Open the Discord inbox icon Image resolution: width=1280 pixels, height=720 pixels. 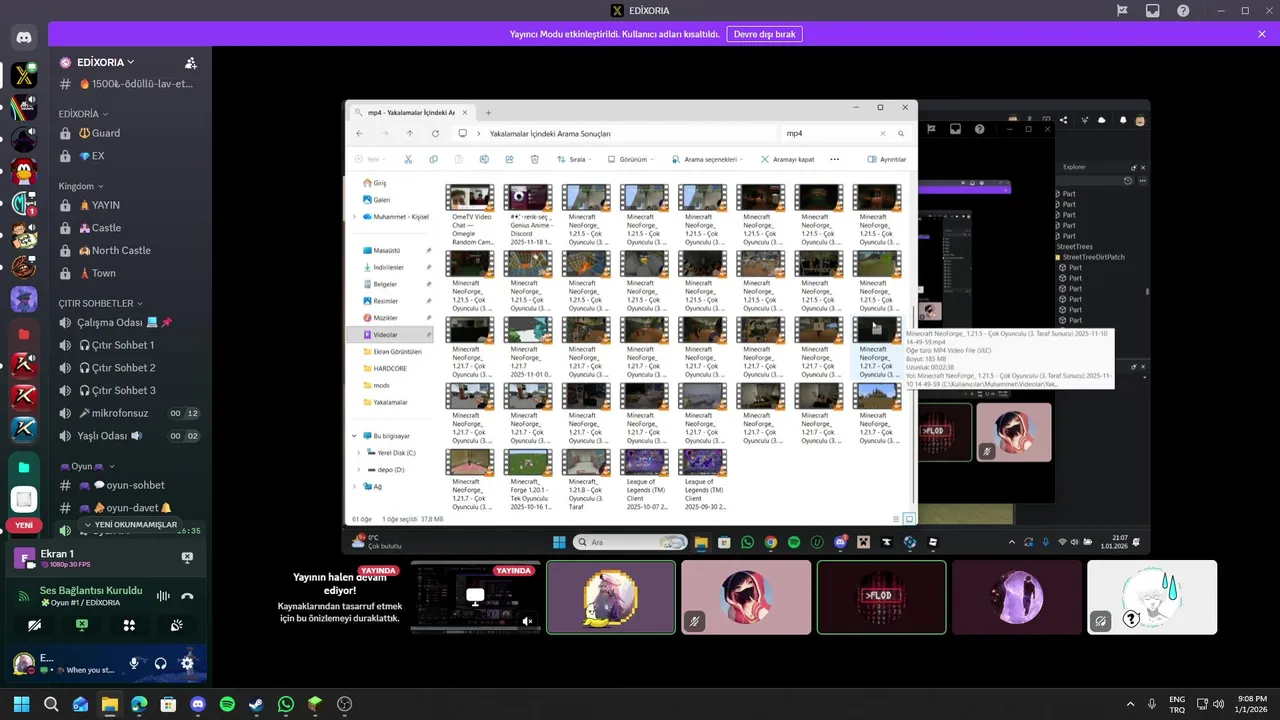click(x=1153, y=11)
